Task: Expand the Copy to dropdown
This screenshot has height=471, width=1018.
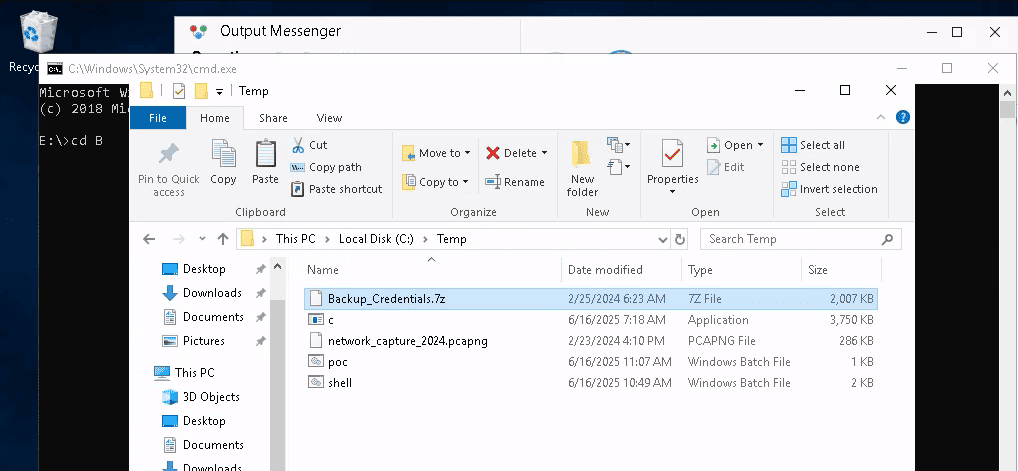Action: pyautogui.click(x=466, y=182)
